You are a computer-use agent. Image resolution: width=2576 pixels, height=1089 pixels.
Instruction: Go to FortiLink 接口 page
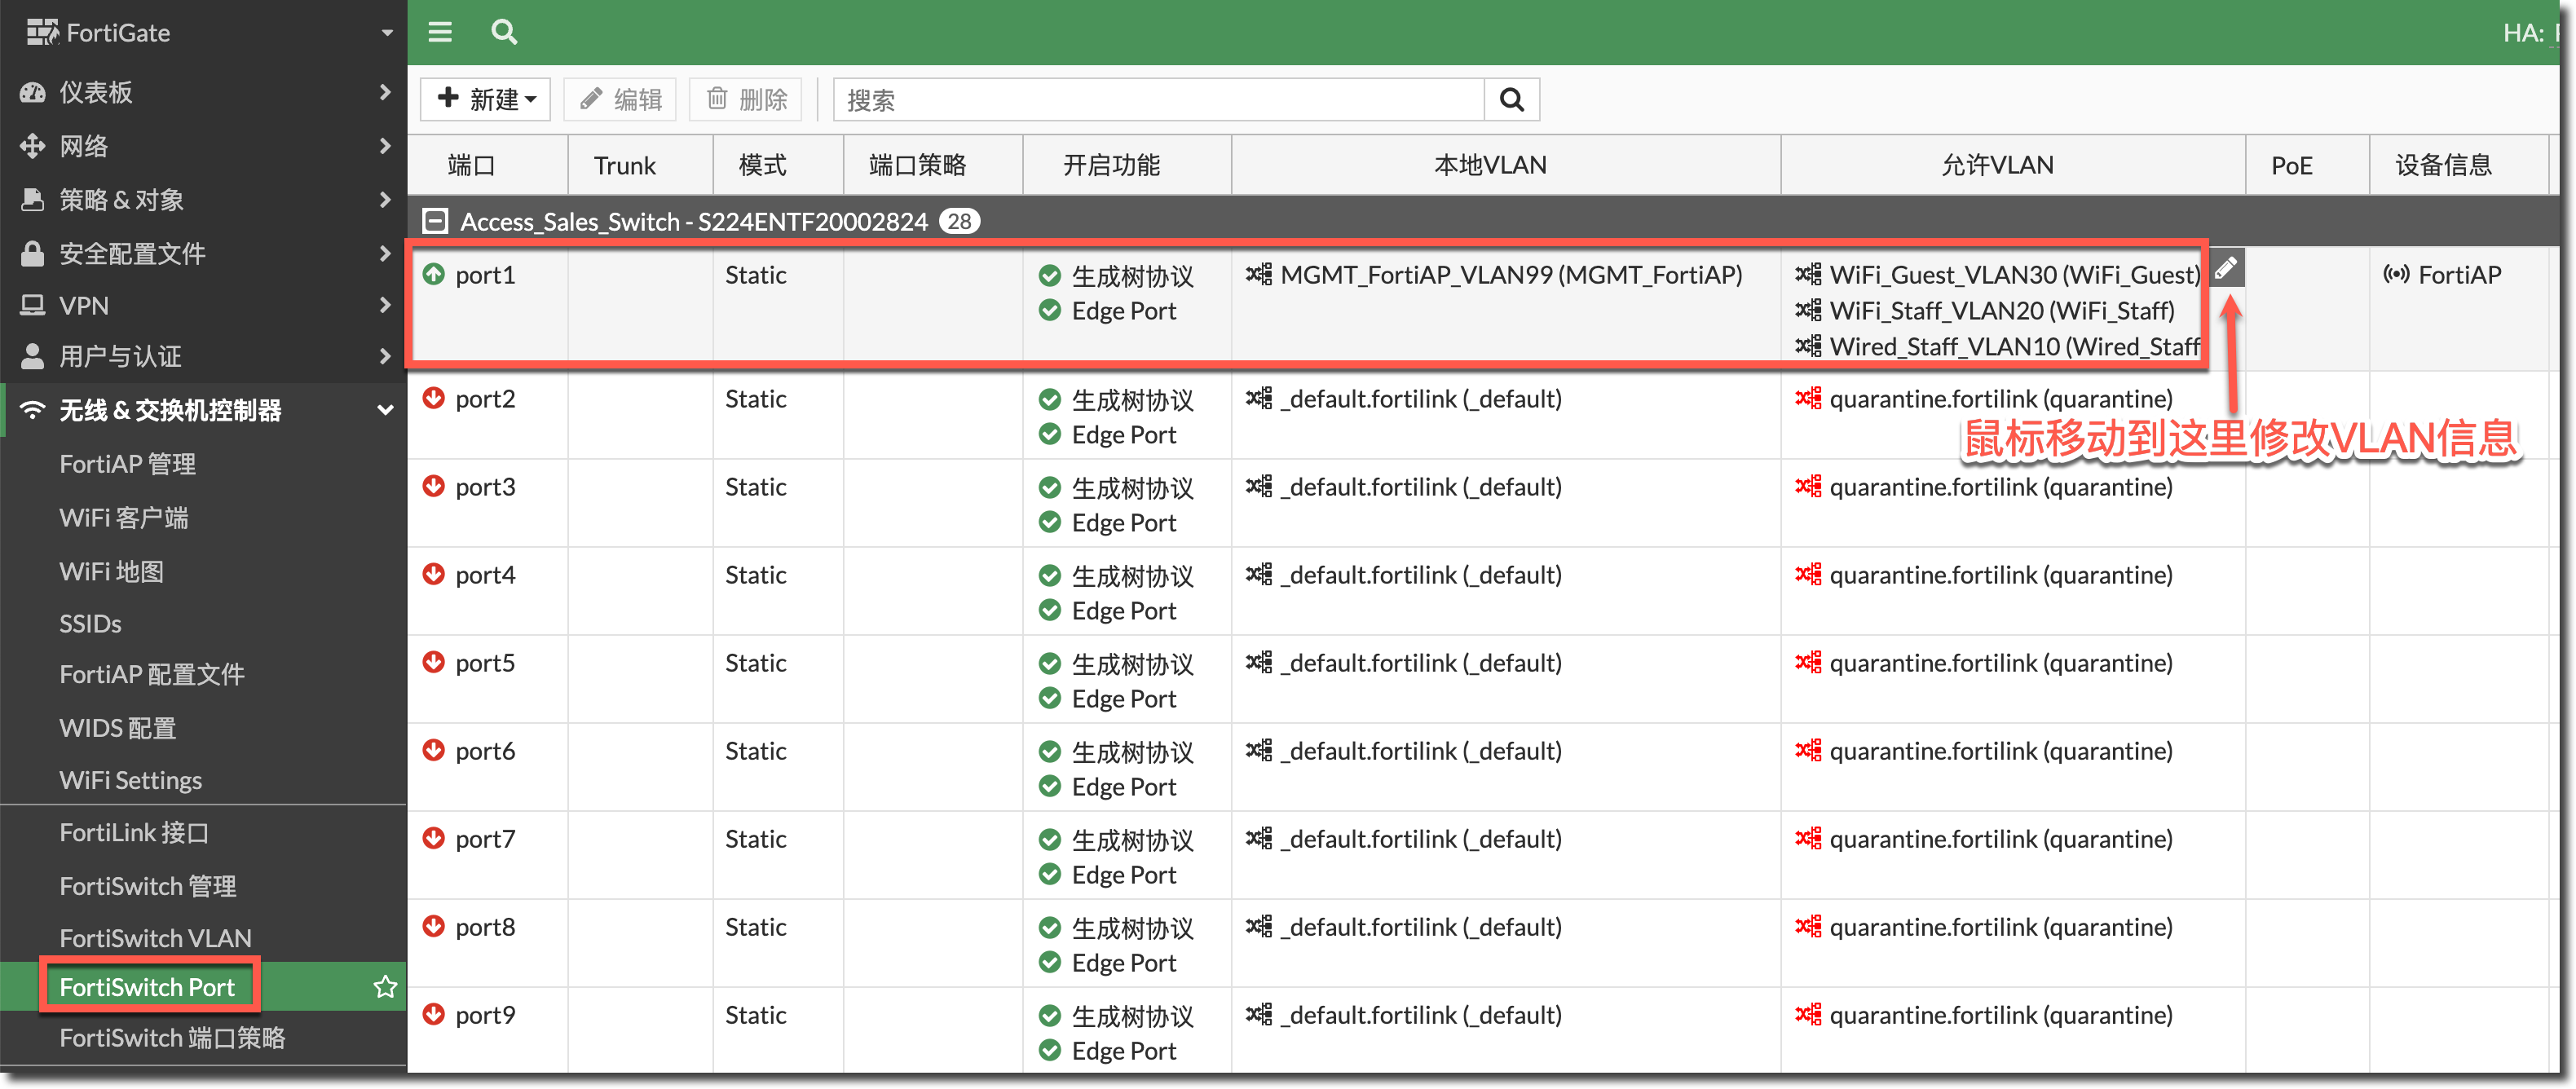pyautogui.click(x=134, y=832)
